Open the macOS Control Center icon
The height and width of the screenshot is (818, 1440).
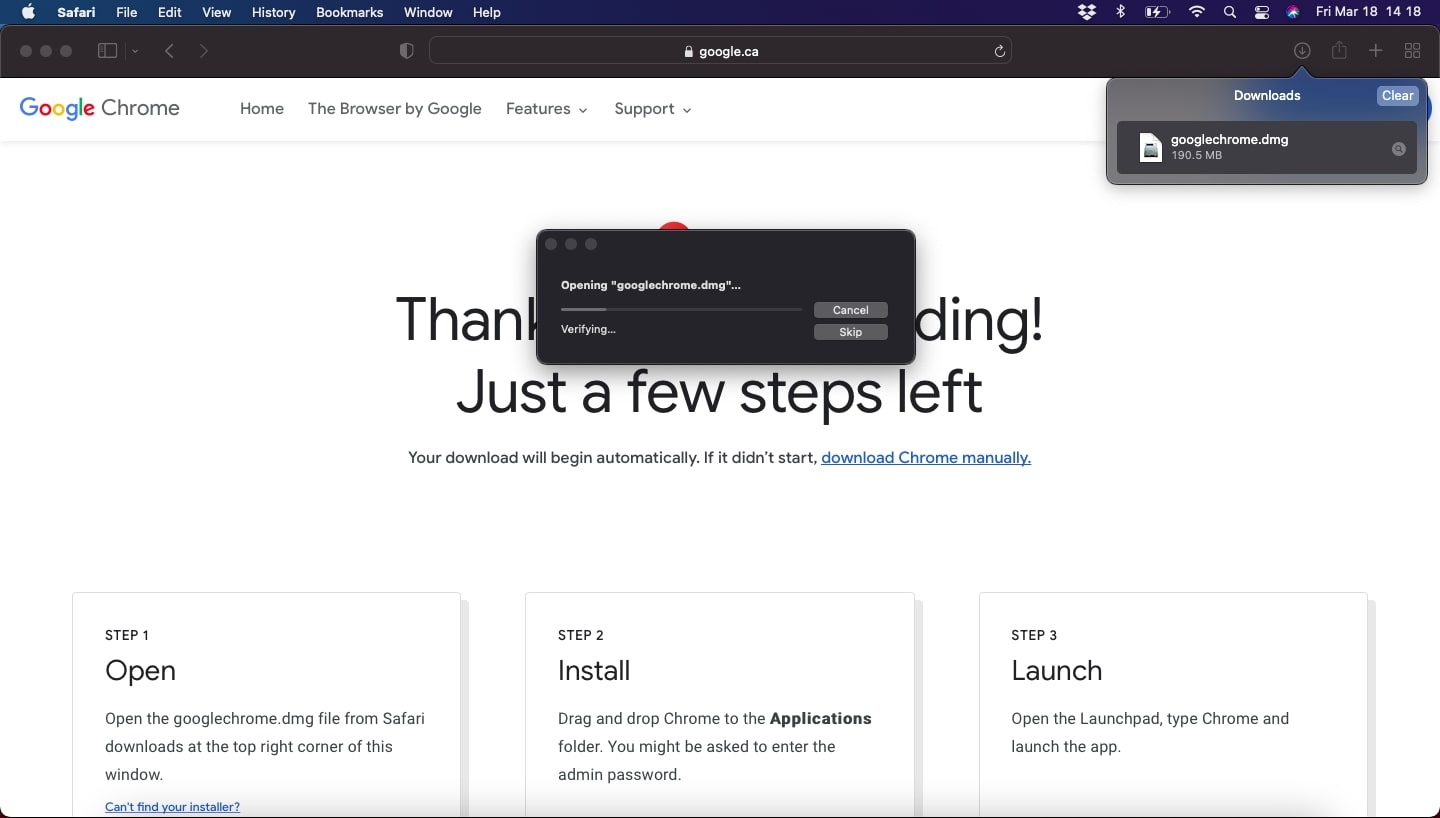(x=1262, y=12)
